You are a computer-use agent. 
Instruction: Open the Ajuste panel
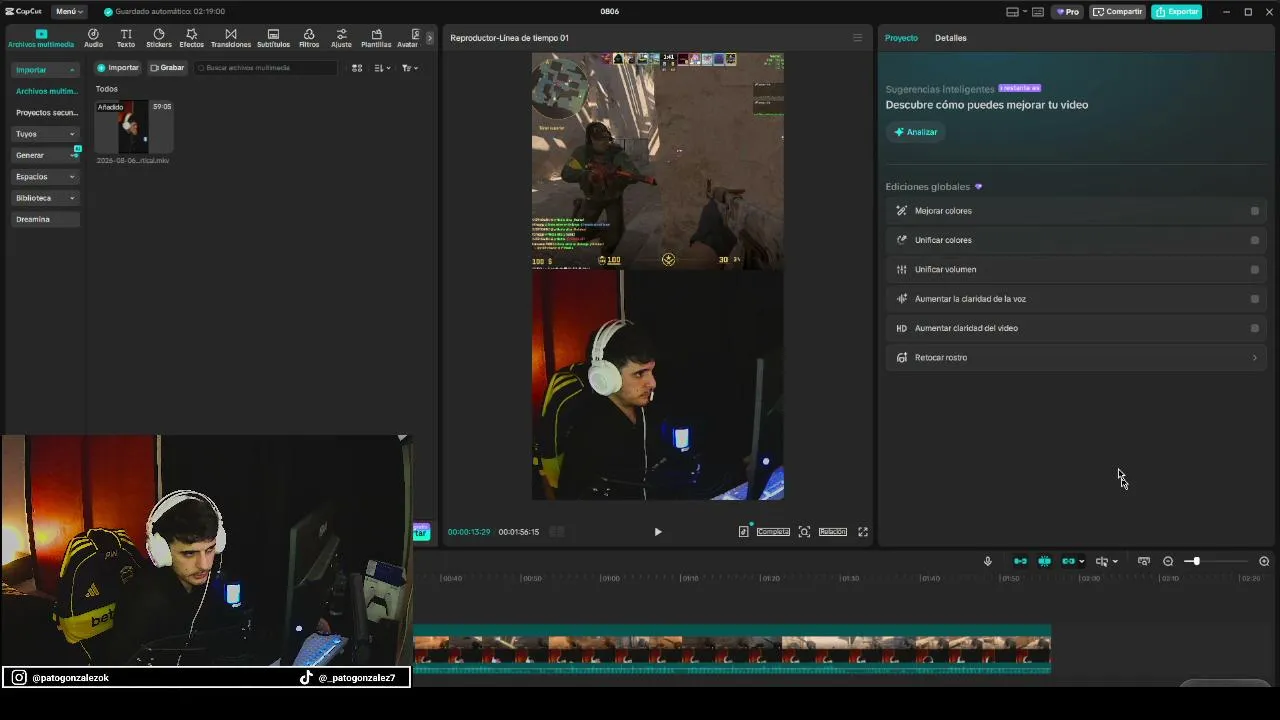(341, 38)
